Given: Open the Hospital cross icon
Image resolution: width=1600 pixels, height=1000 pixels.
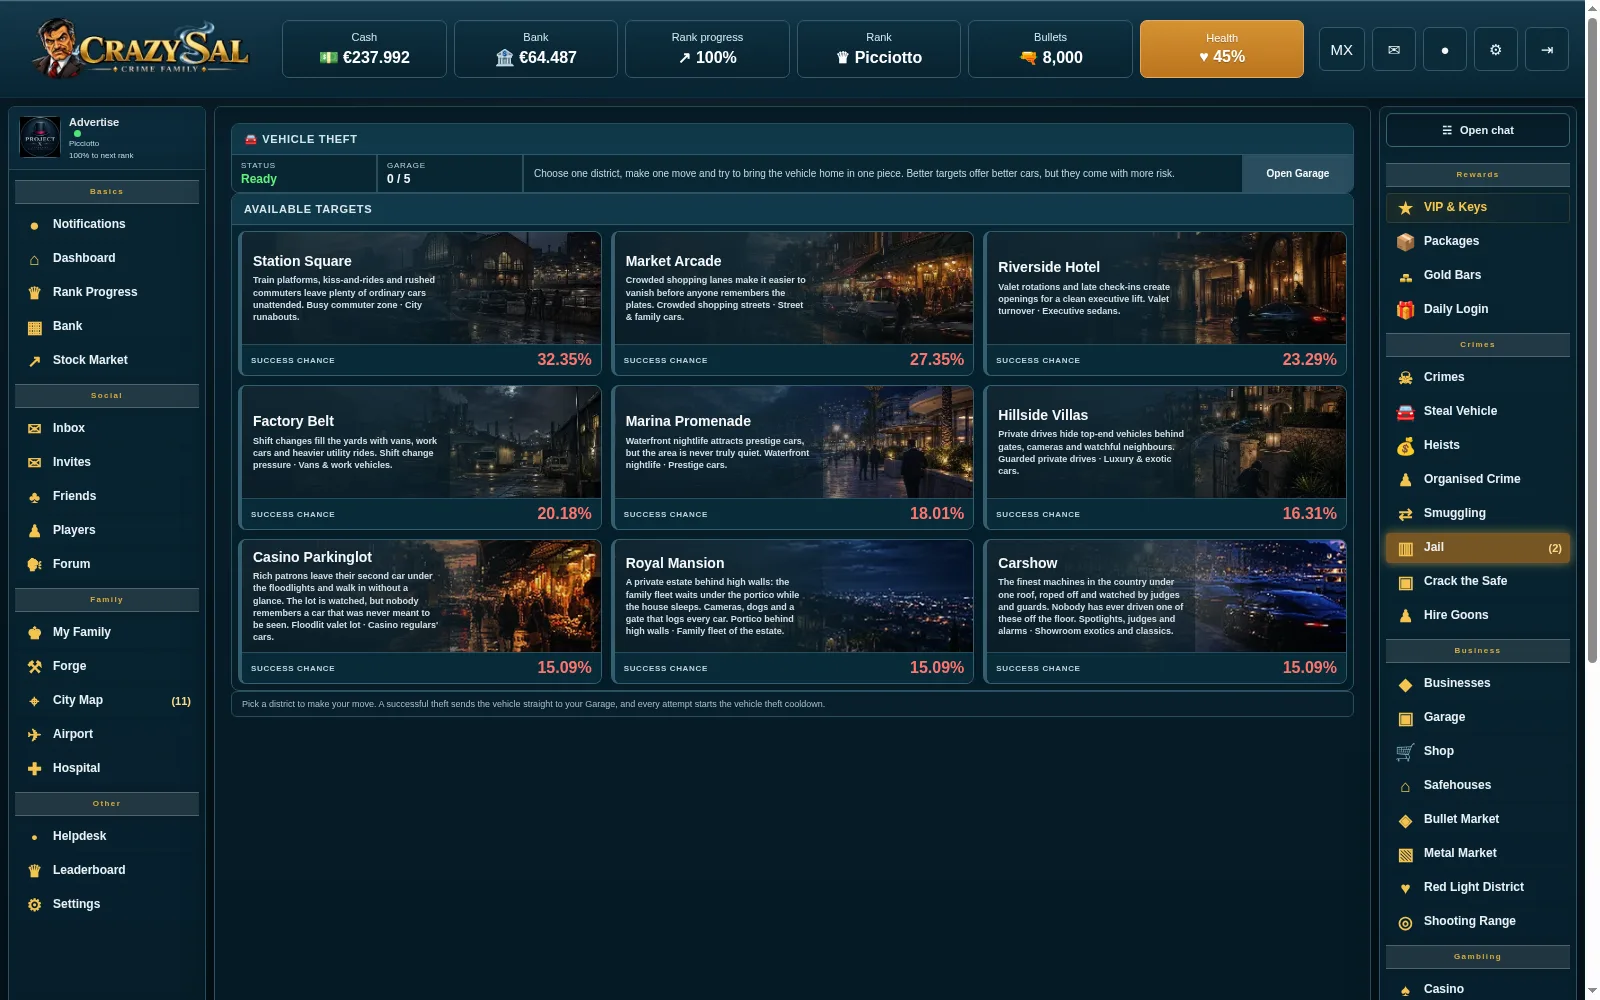Looking at the screenshot, I should coord(35,769).
